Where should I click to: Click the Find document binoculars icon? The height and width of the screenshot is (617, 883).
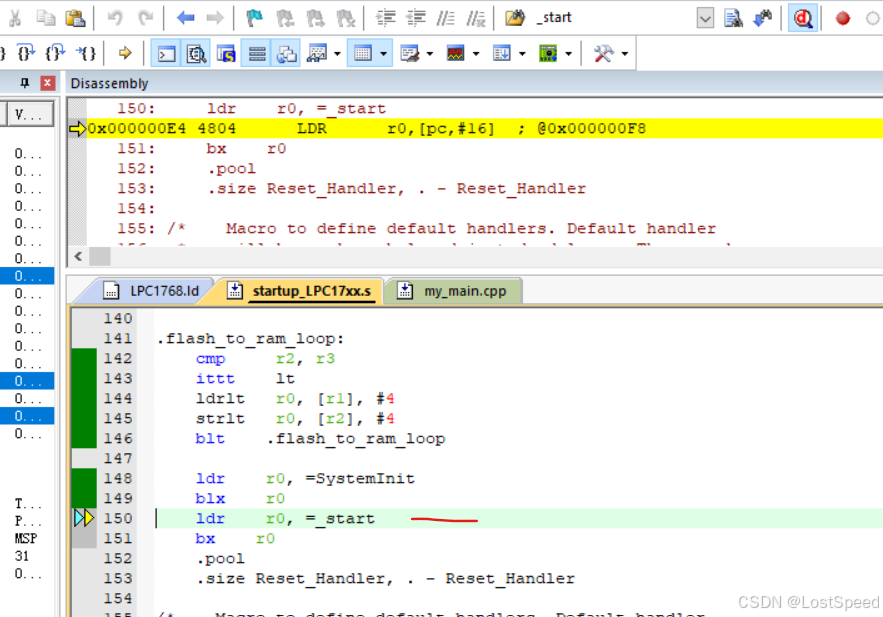[733, 19]
